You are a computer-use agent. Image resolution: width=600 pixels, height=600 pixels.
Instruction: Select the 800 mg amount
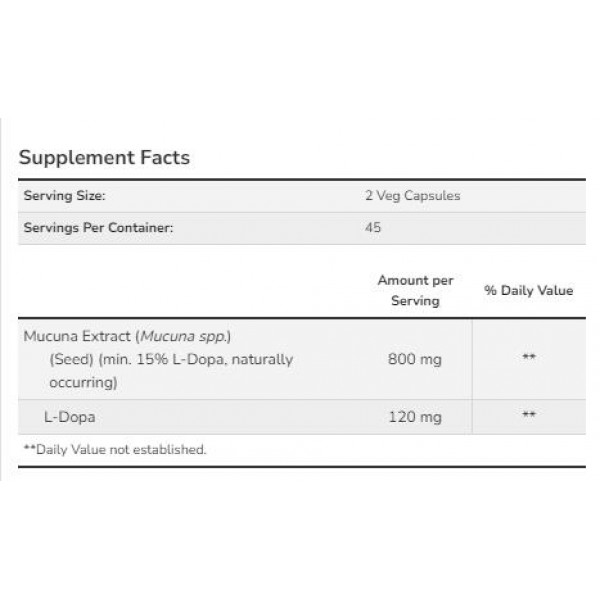click(415, 360)
